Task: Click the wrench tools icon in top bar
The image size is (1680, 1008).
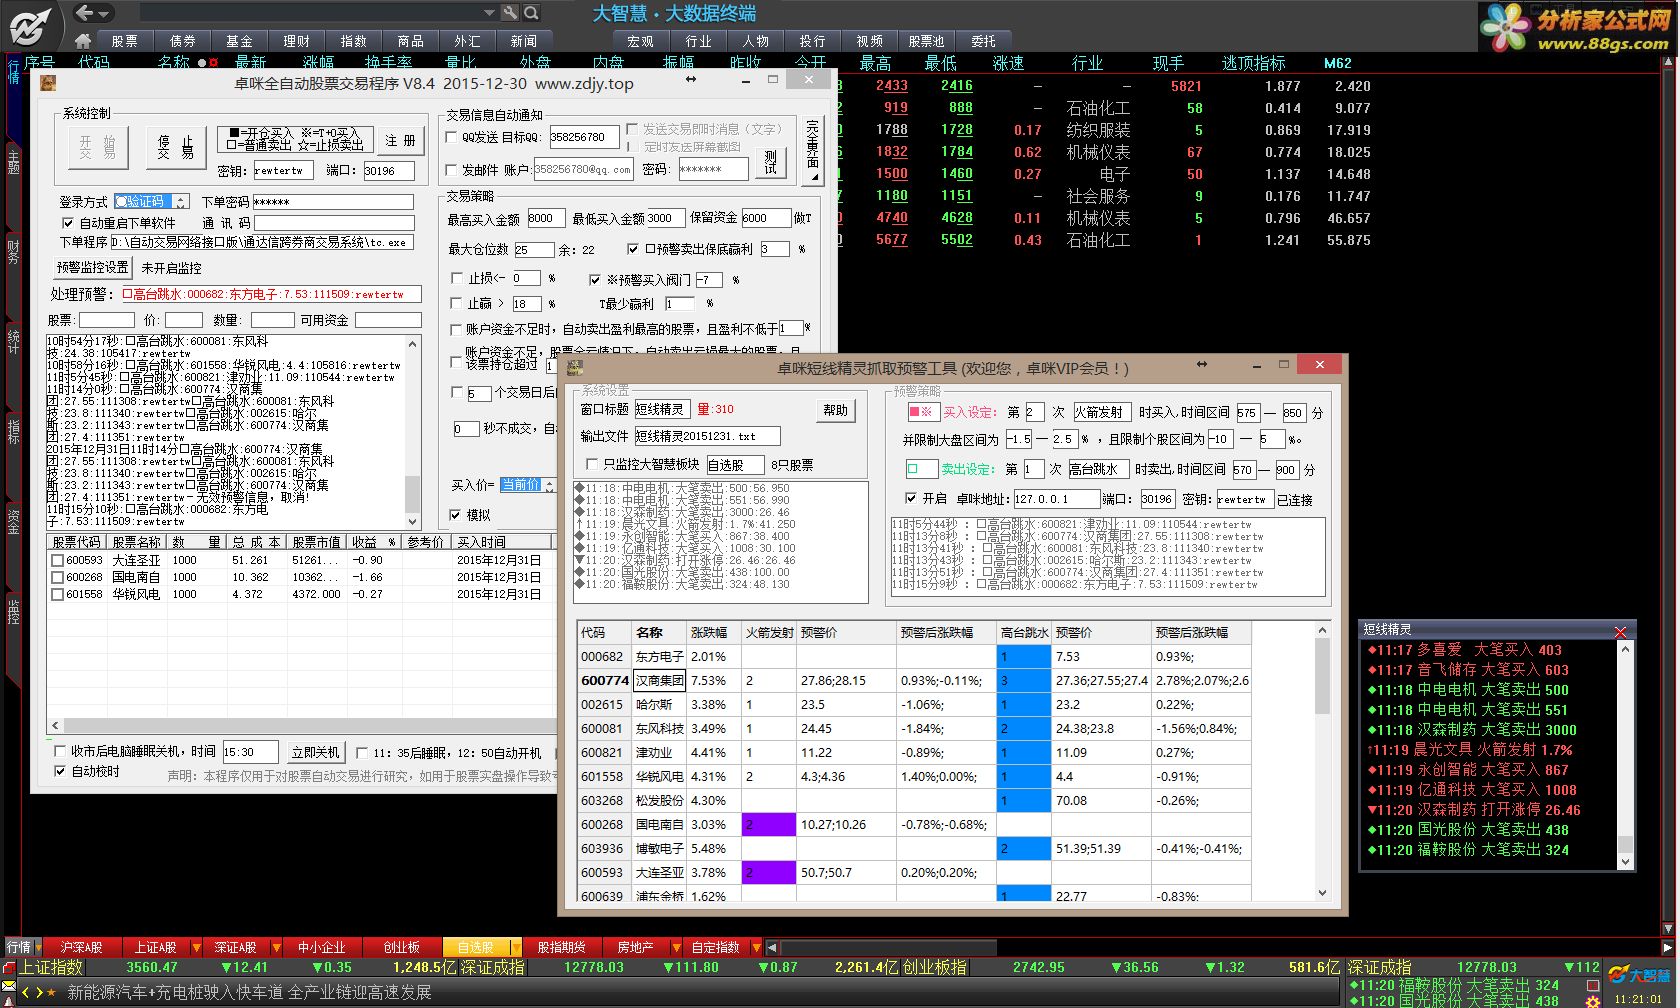Action: [510, 13]
